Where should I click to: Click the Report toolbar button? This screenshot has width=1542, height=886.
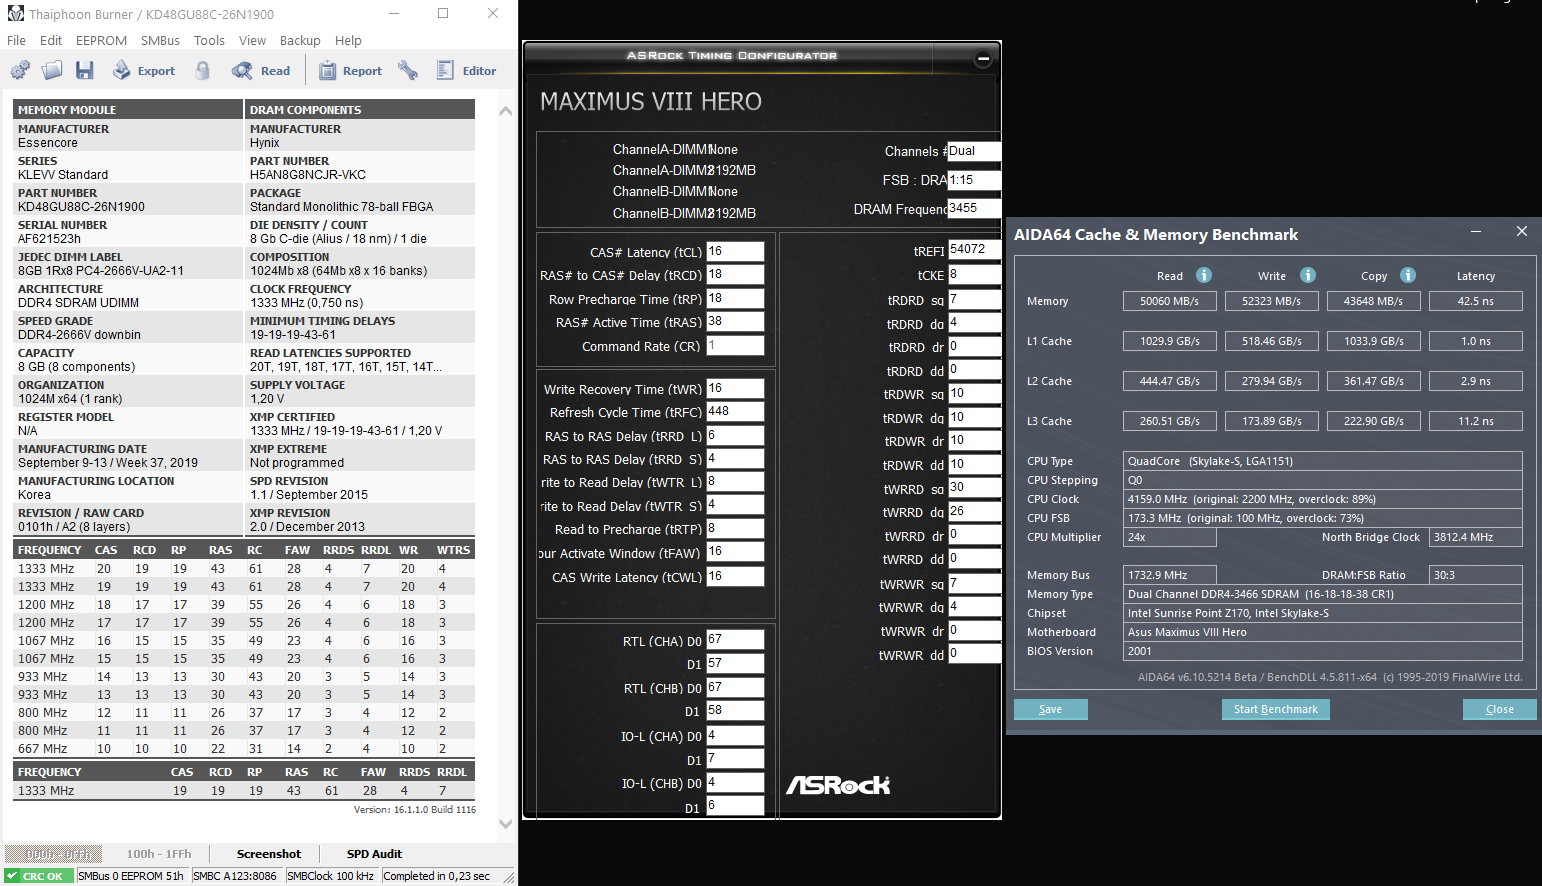pos(350,70)
